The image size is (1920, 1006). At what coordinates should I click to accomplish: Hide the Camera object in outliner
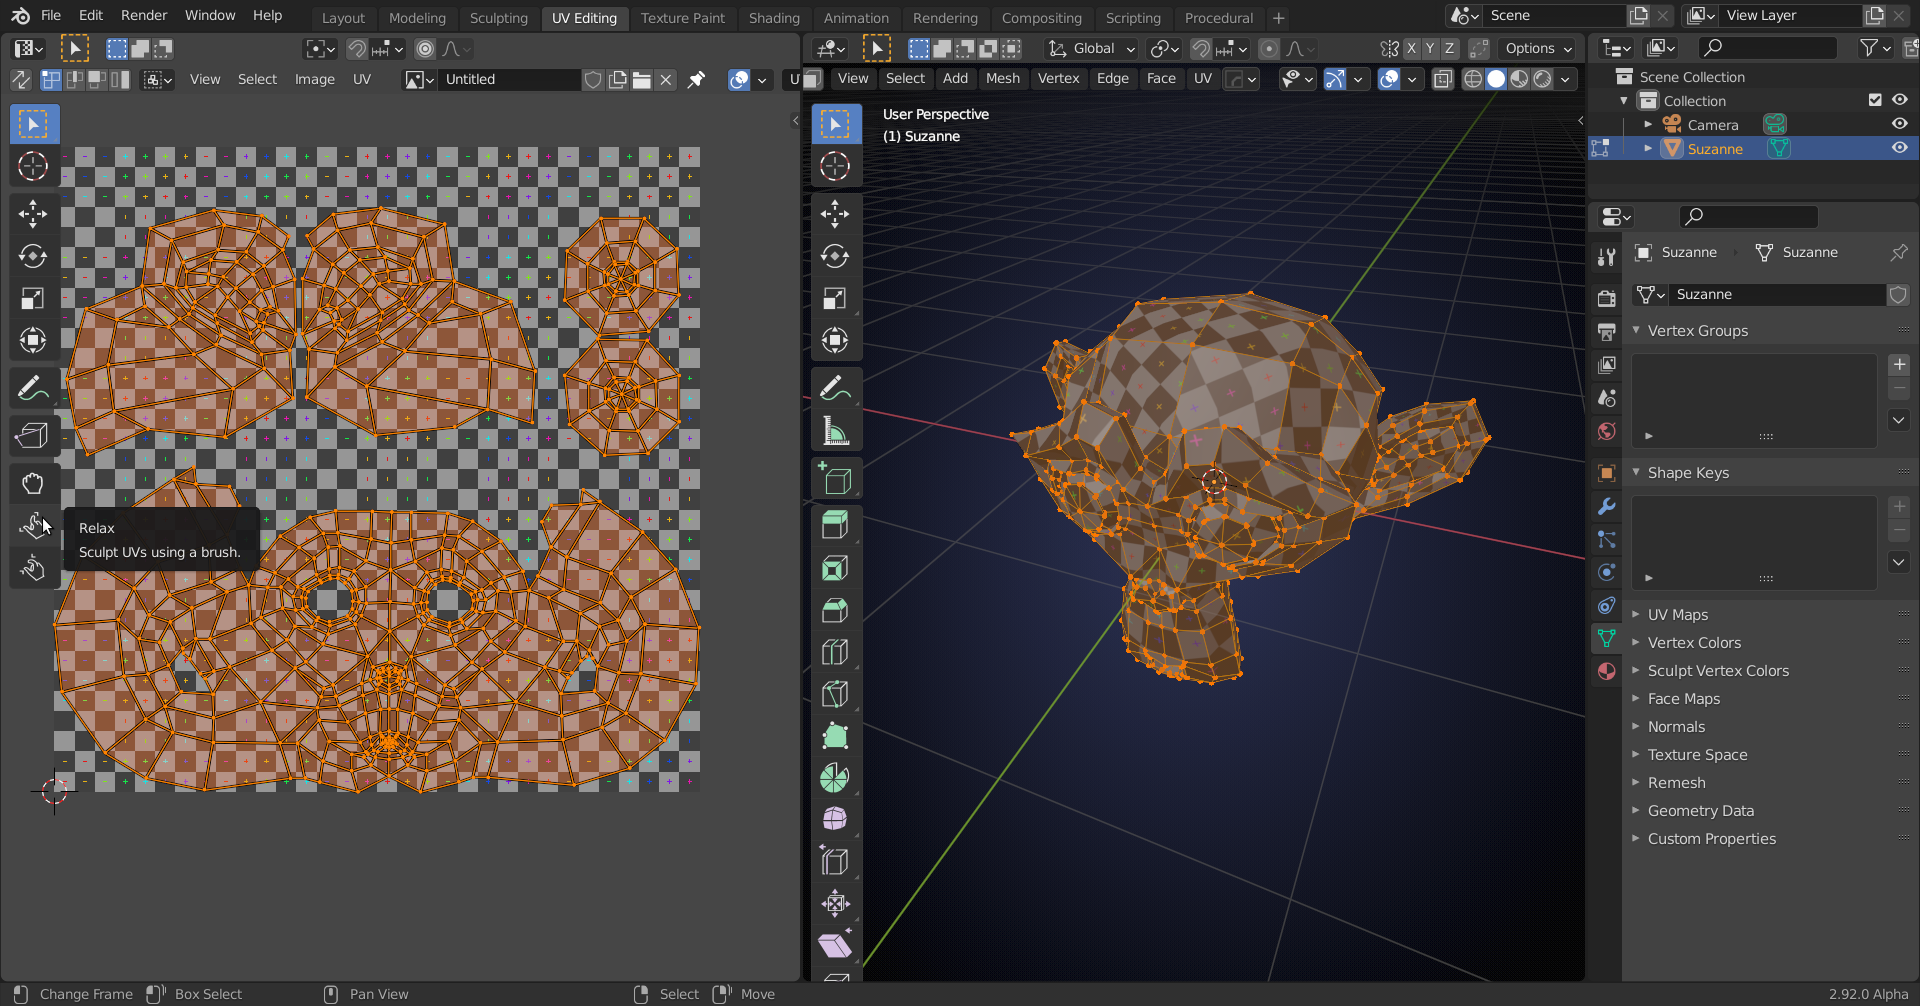1899,124
